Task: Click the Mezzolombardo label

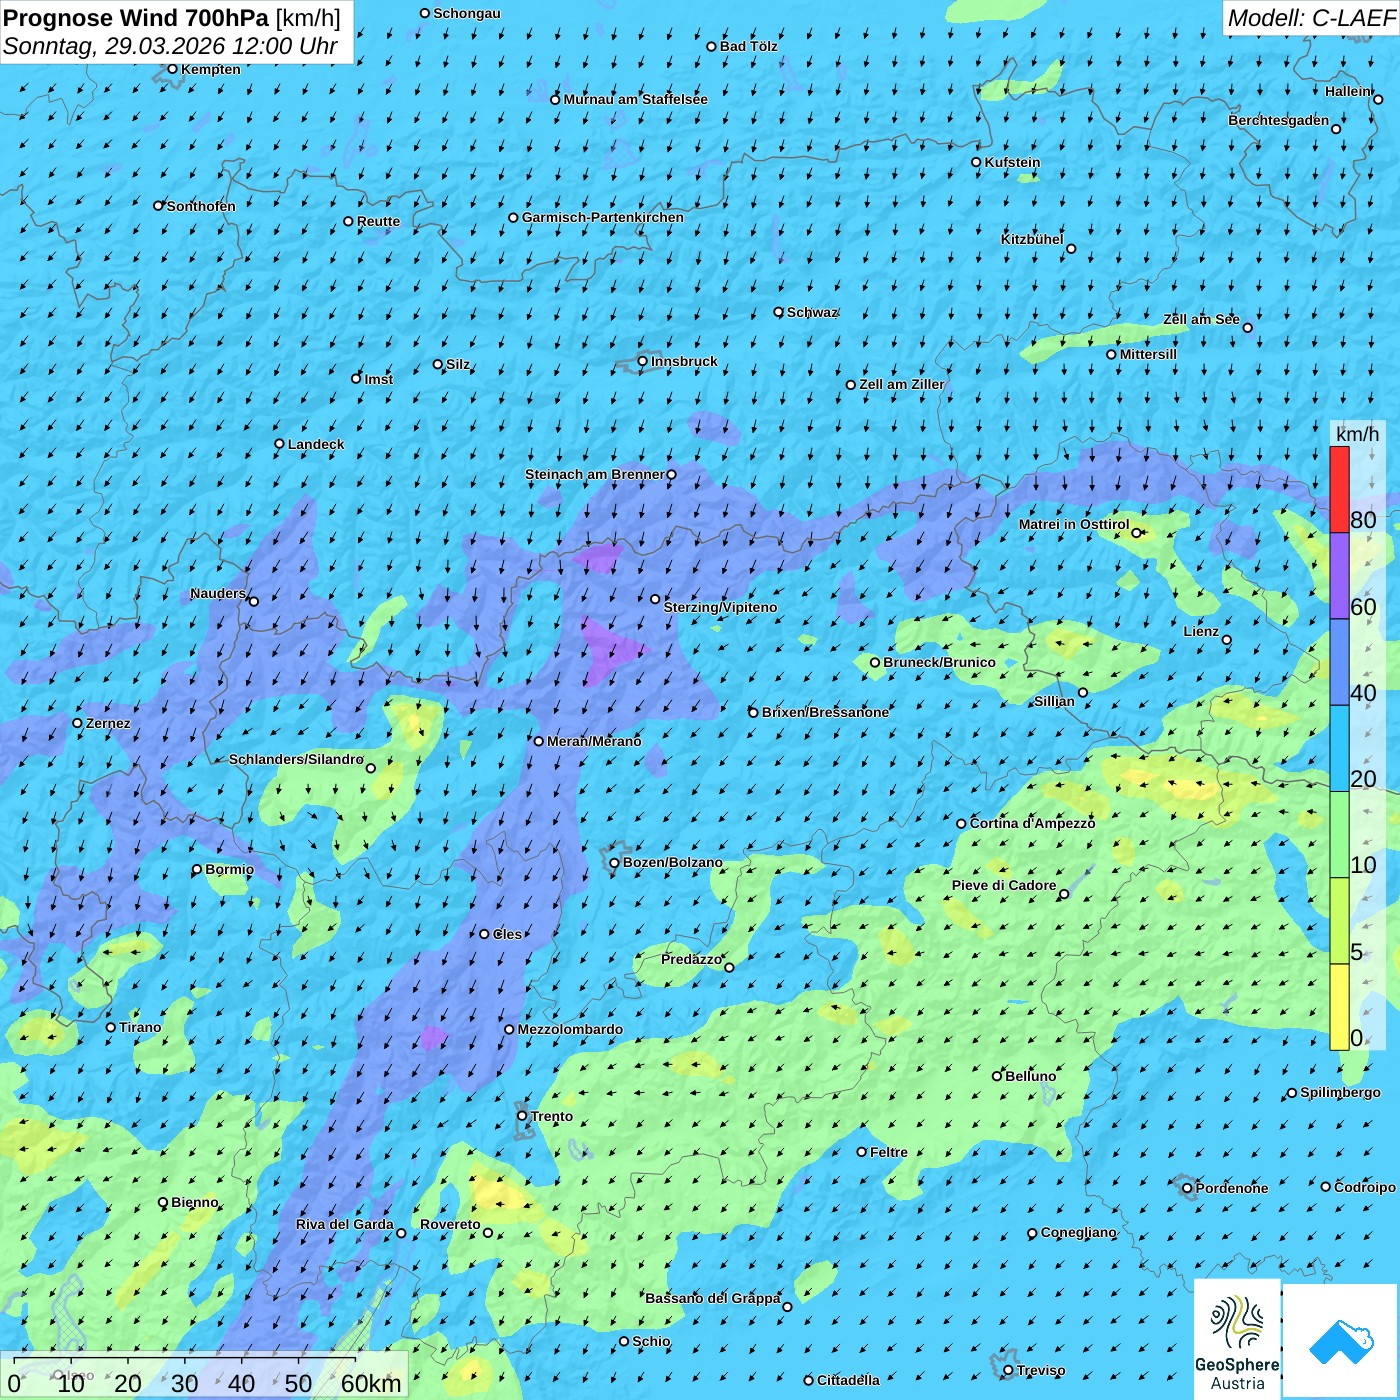Action: 570,1029
